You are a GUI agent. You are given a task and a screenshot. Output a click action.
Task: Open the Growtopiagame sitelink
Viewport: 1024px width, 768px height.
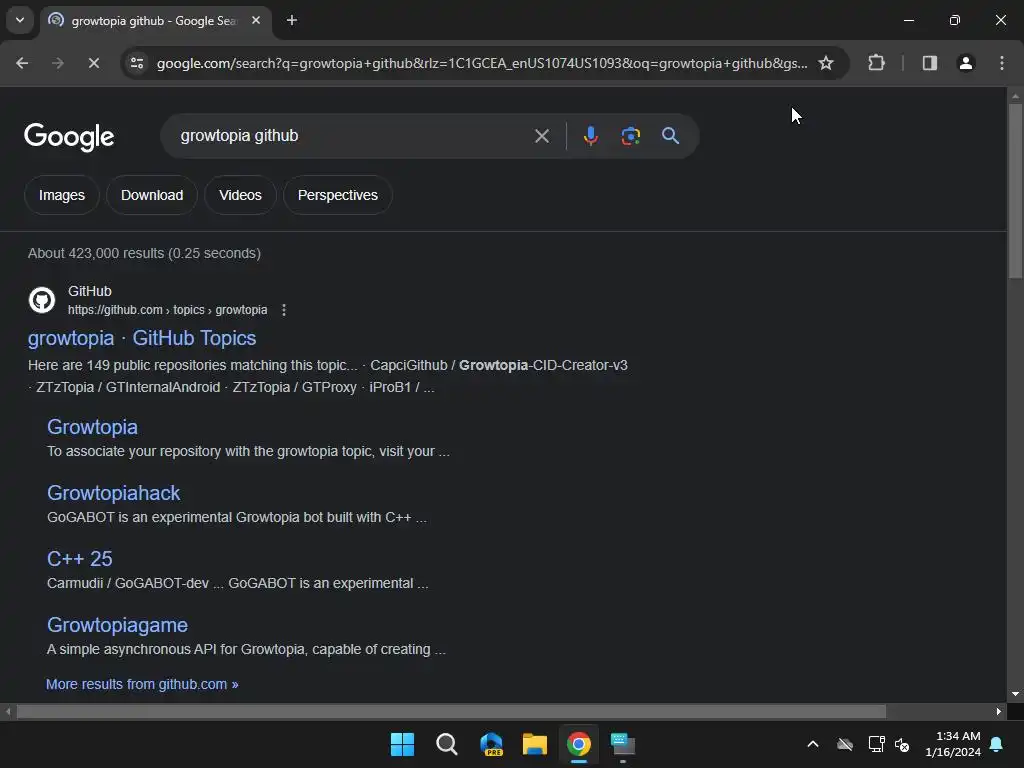[118, 625]
